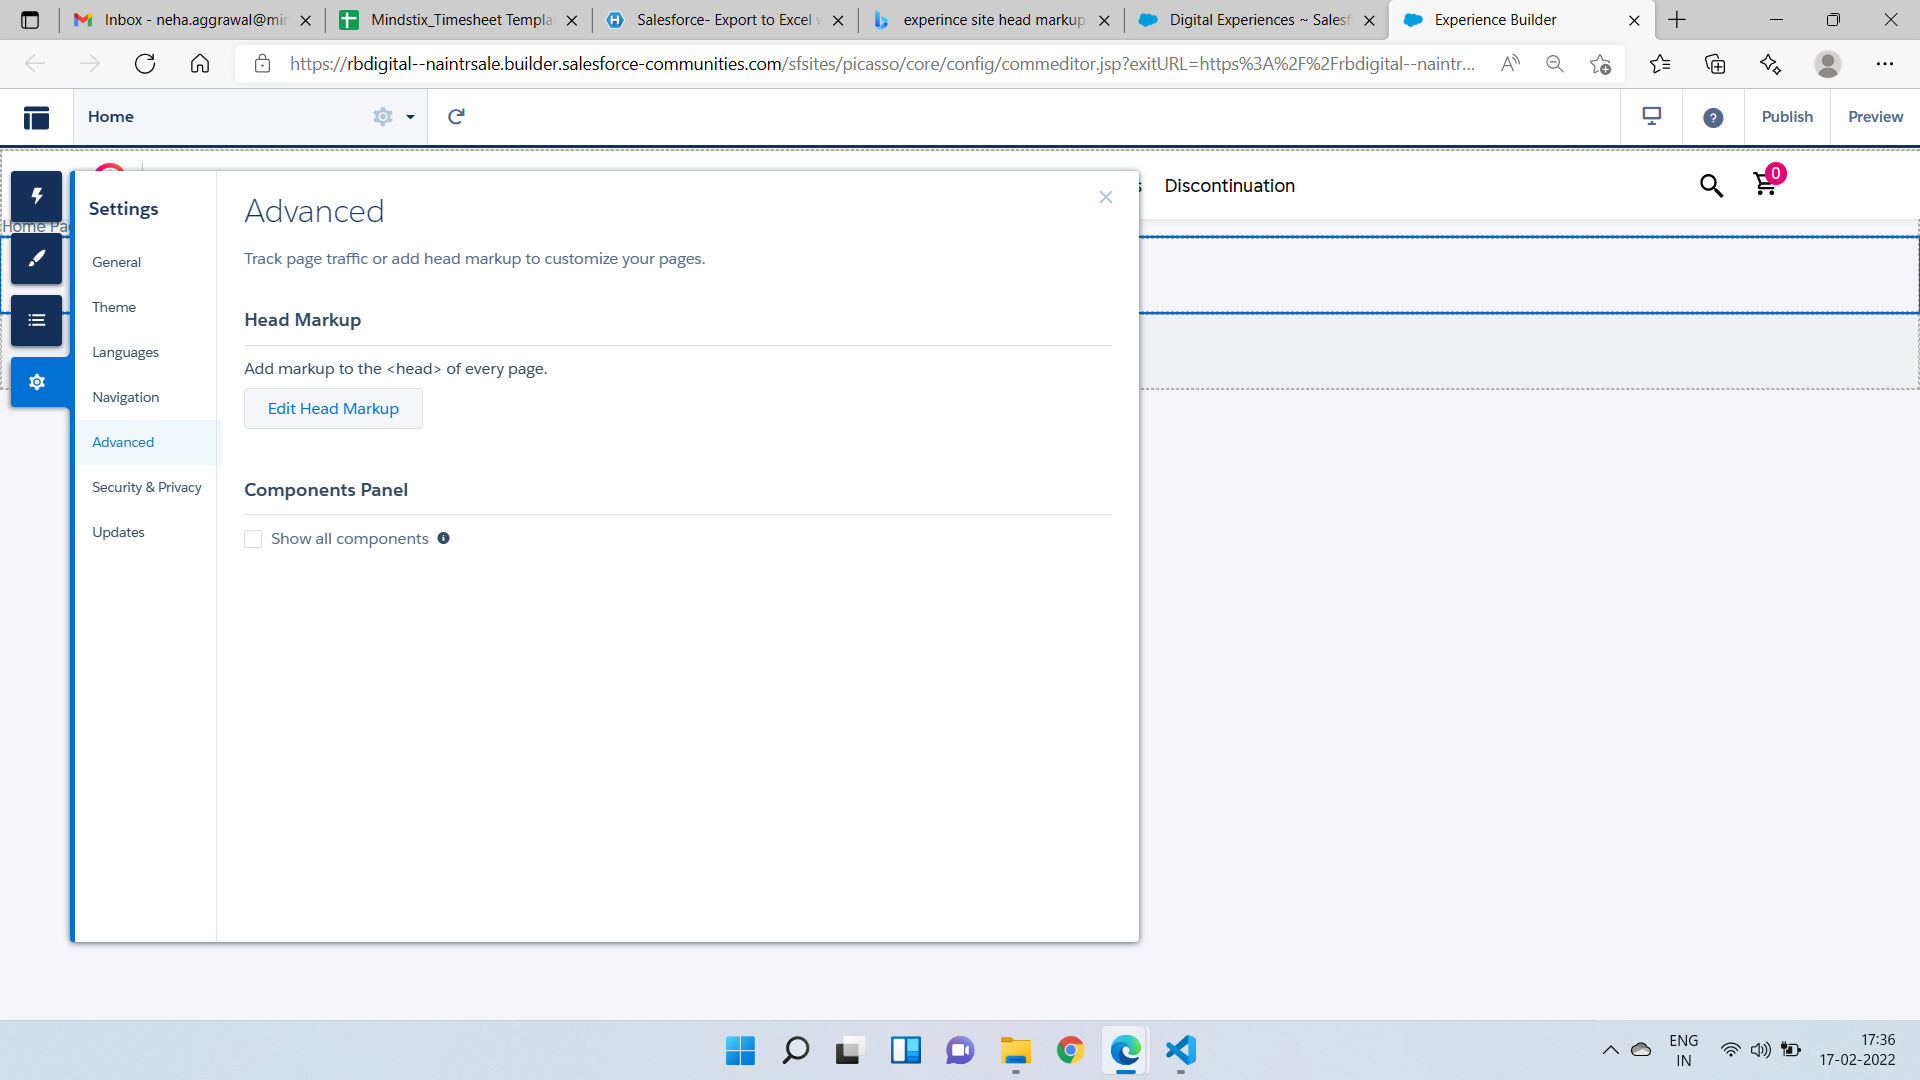Select Updates in Settings menu

pos(118,532)
